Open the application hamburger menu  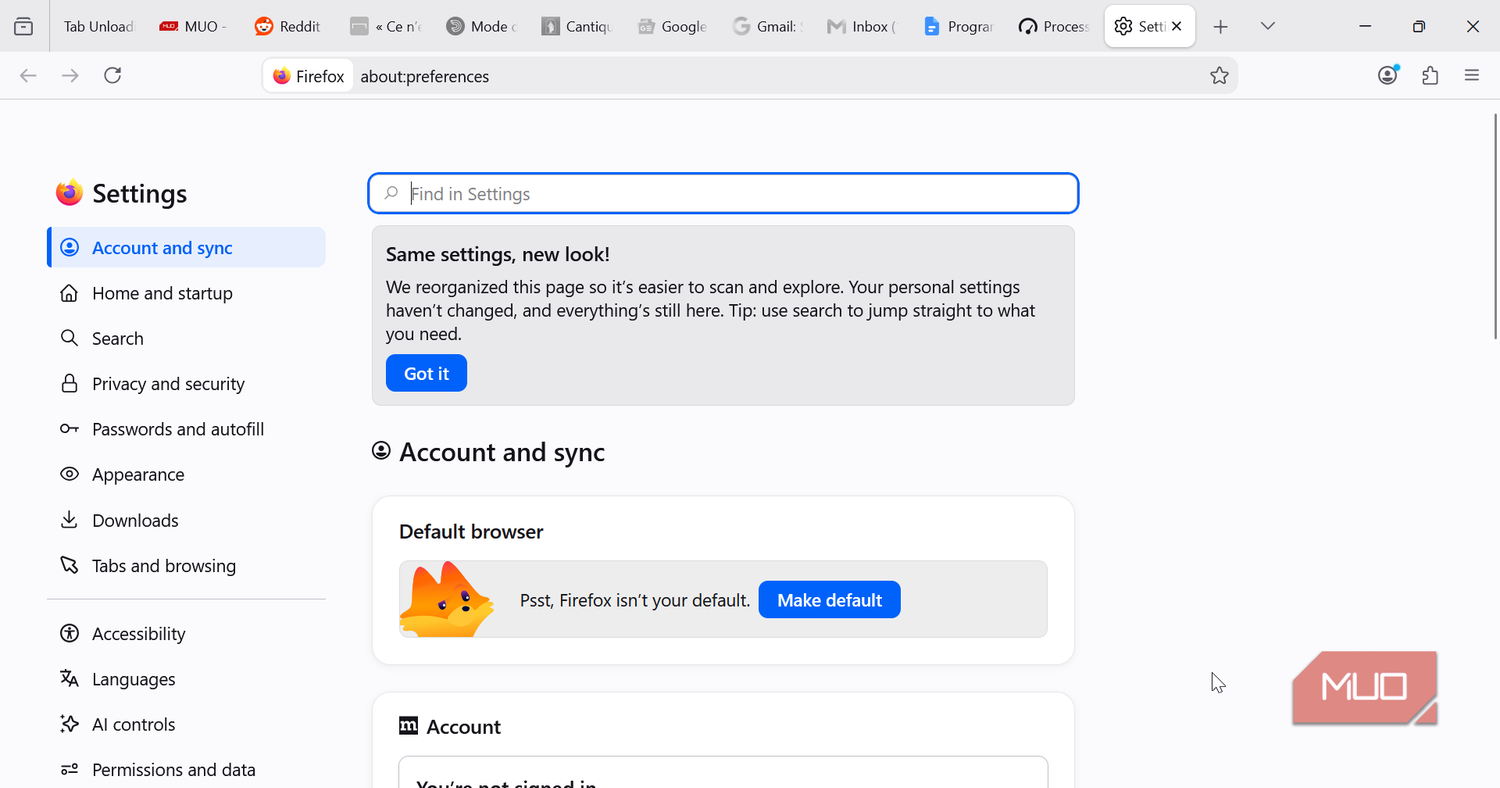click(1472, 76)
